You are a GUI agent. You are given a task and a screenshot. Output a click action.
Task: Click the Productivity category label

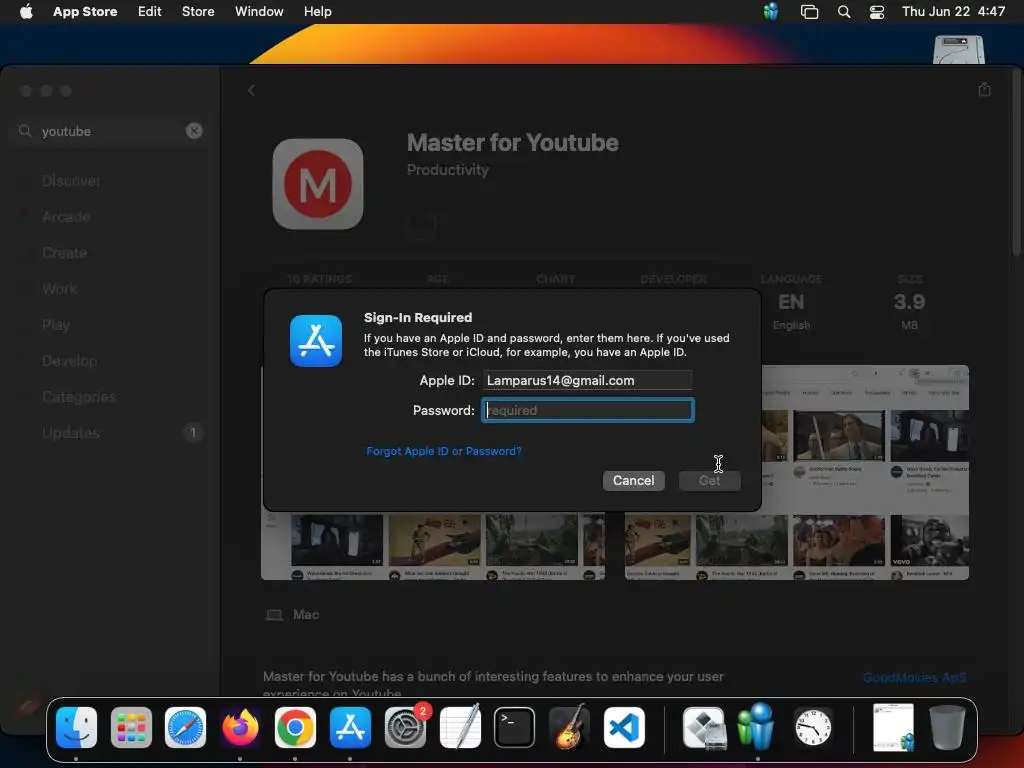point(447,170)
